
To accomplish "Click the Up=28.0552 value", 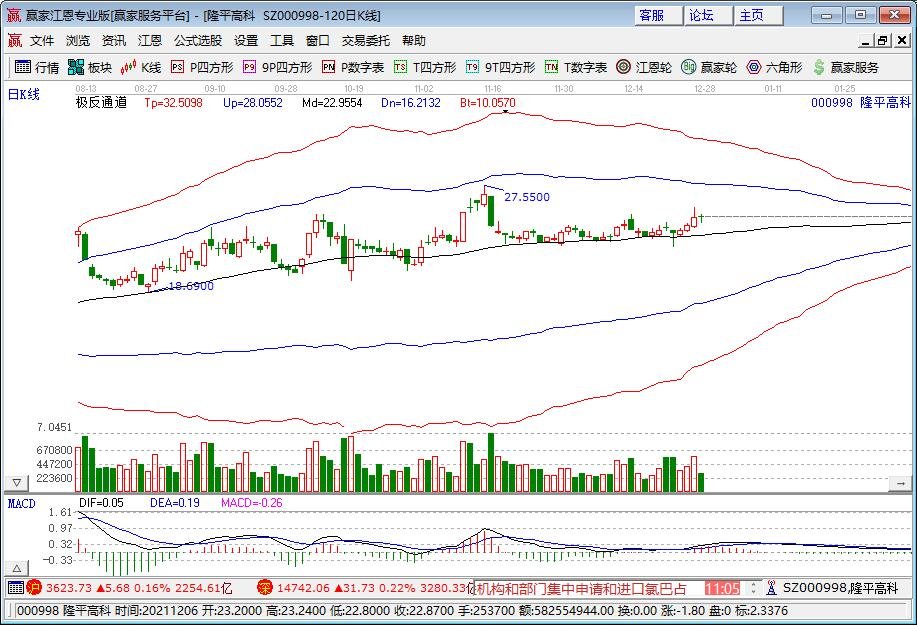I will click(253, 103).
